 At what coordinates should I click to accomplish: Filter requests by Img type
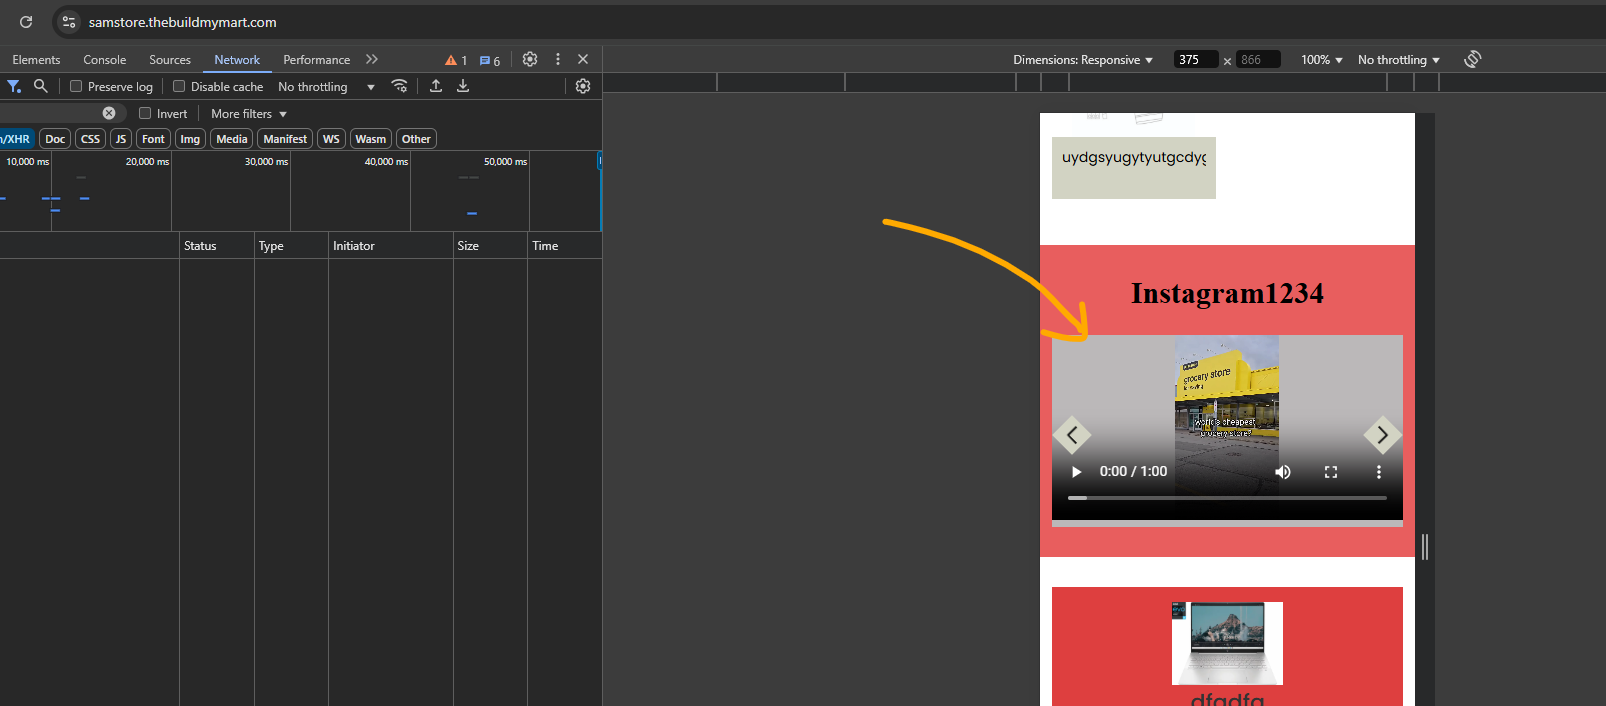coord(190,139)
